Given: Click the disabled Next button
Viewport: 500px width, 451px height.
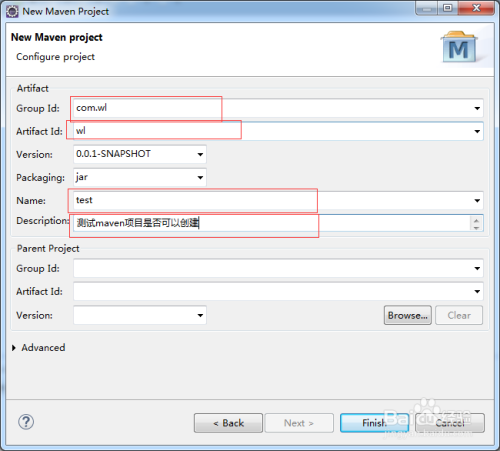Looking at the screenshot, I should click(x=299, y=423).
